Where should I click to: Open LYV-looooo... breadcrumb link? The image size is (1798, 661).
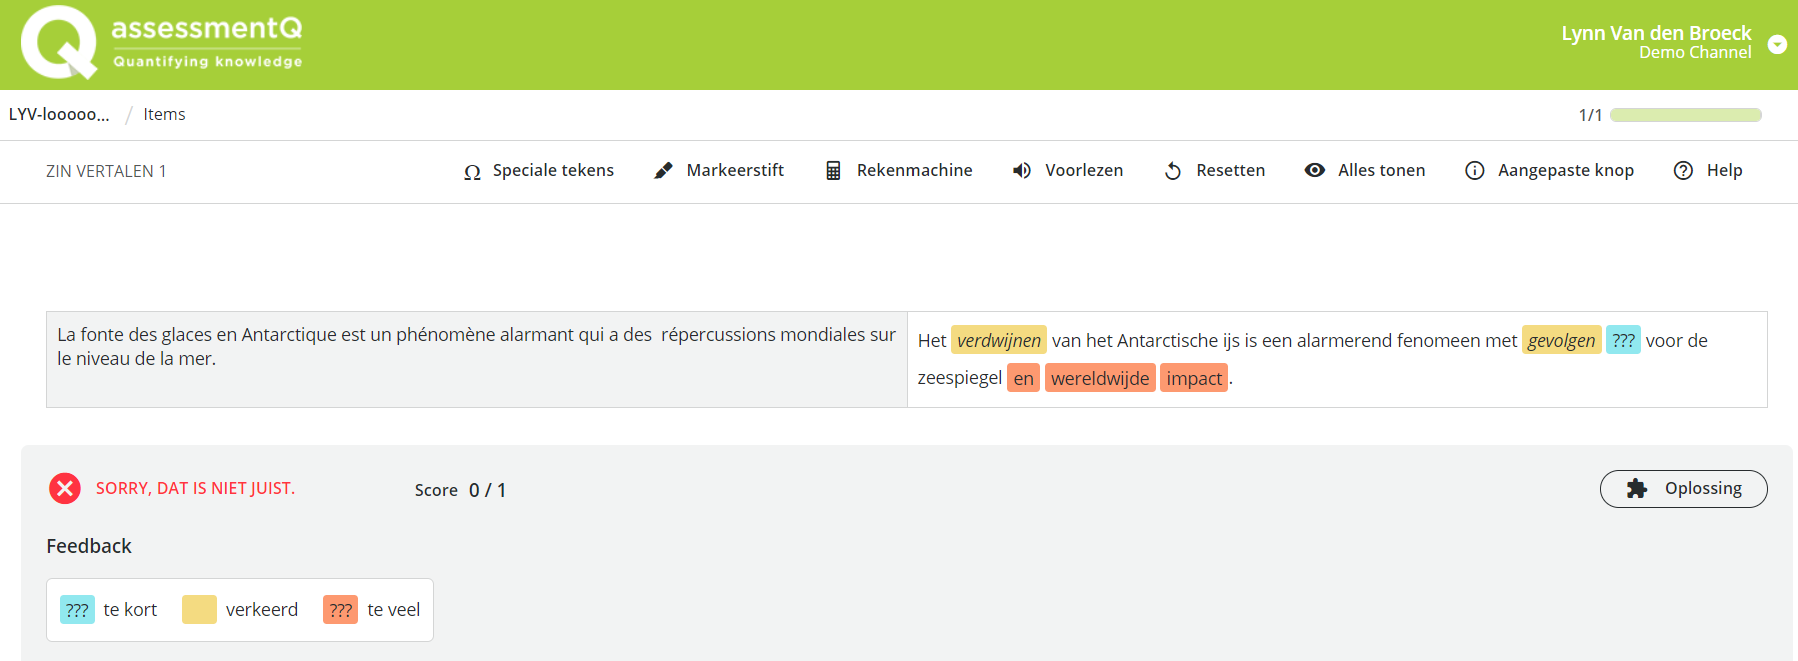59,115
